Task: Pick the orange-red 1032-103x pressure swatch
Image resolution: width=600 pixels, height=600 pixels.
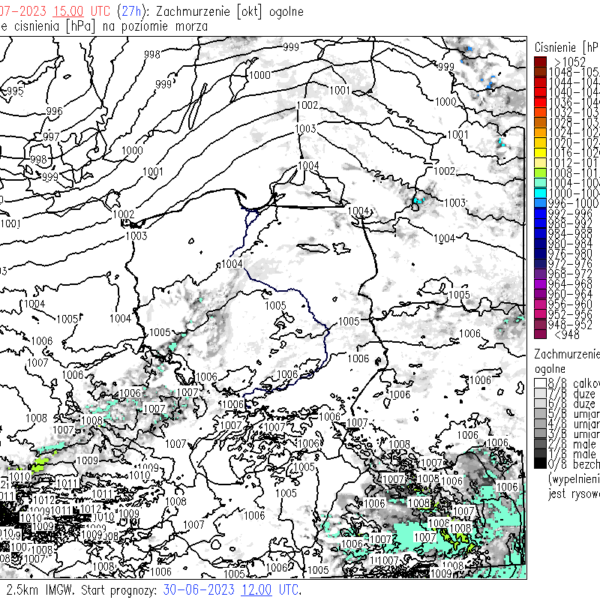Action: (x=540, y=112)
